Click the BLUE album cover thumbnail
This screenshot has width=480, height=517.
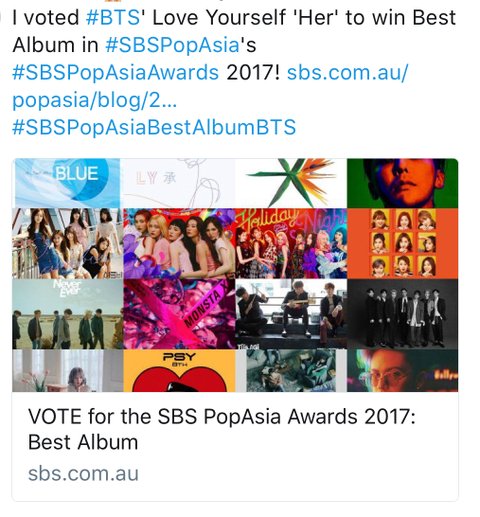(66, 183)
